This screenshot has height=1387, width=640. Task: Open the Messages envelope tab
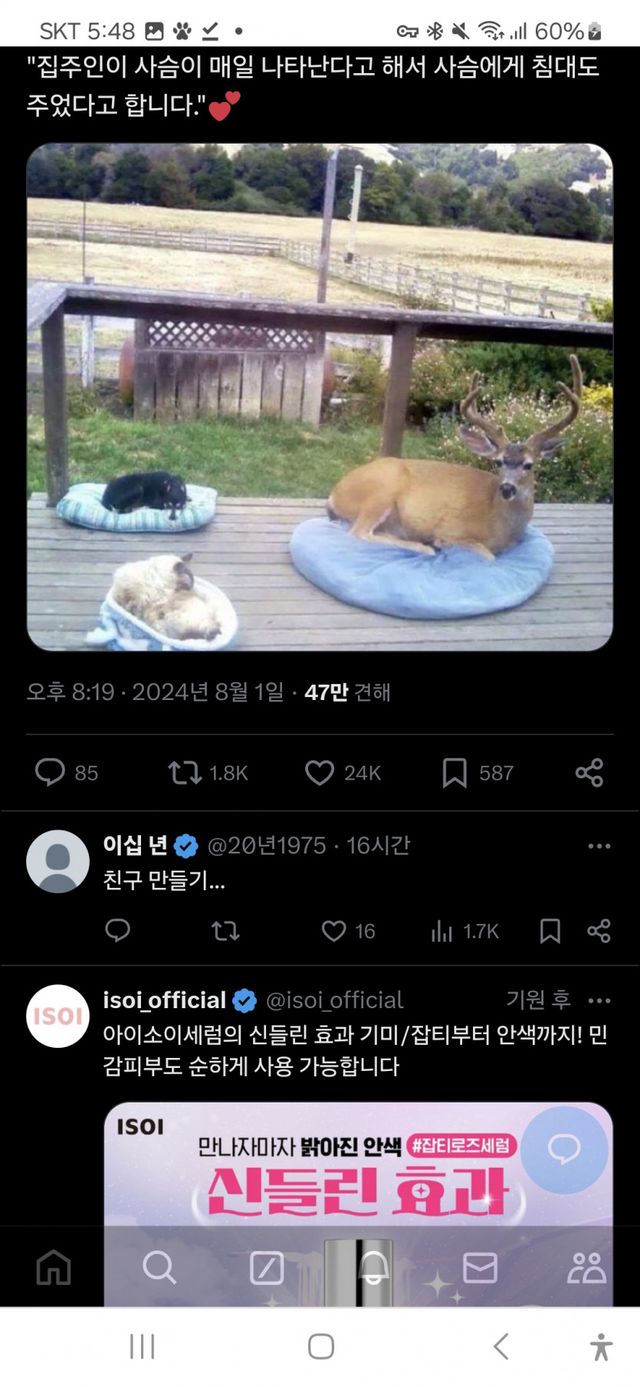(480, 1267)
